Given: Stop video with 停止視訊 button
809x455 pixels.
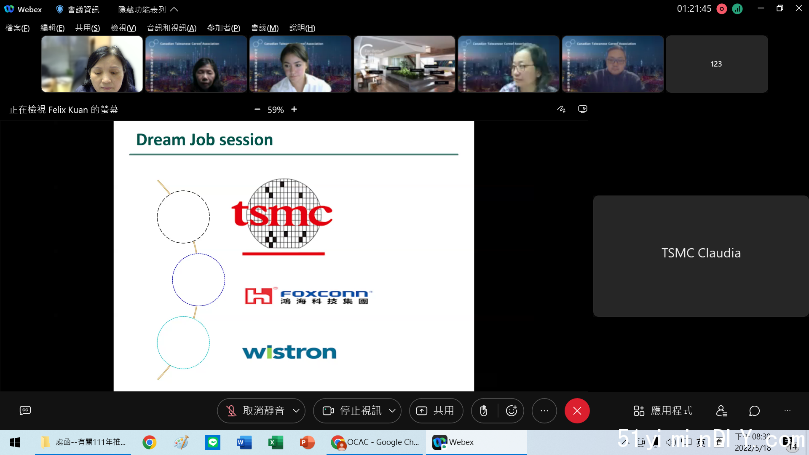Looking at the screenshot, I should pyautogui.click(x=352, y=411).
